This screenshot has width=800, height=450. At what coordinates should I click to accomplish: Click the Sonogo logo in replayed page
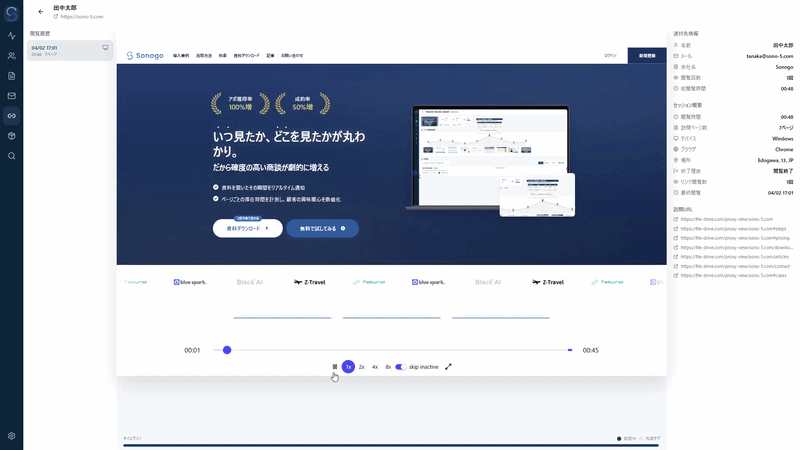pos(145,55)
